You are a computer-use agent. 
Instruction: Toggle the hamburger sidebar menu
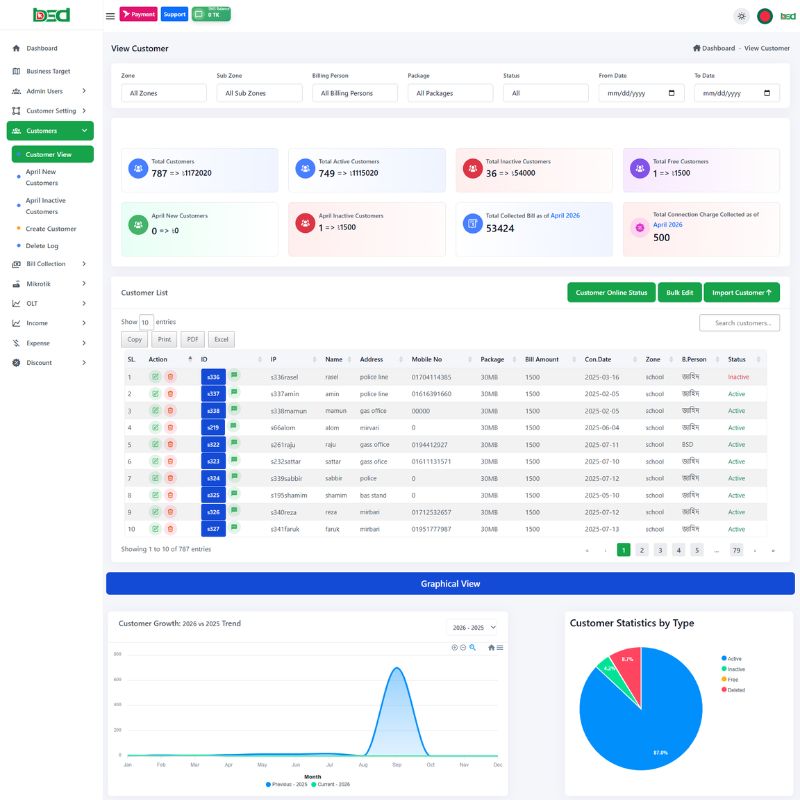pos(110,16)
